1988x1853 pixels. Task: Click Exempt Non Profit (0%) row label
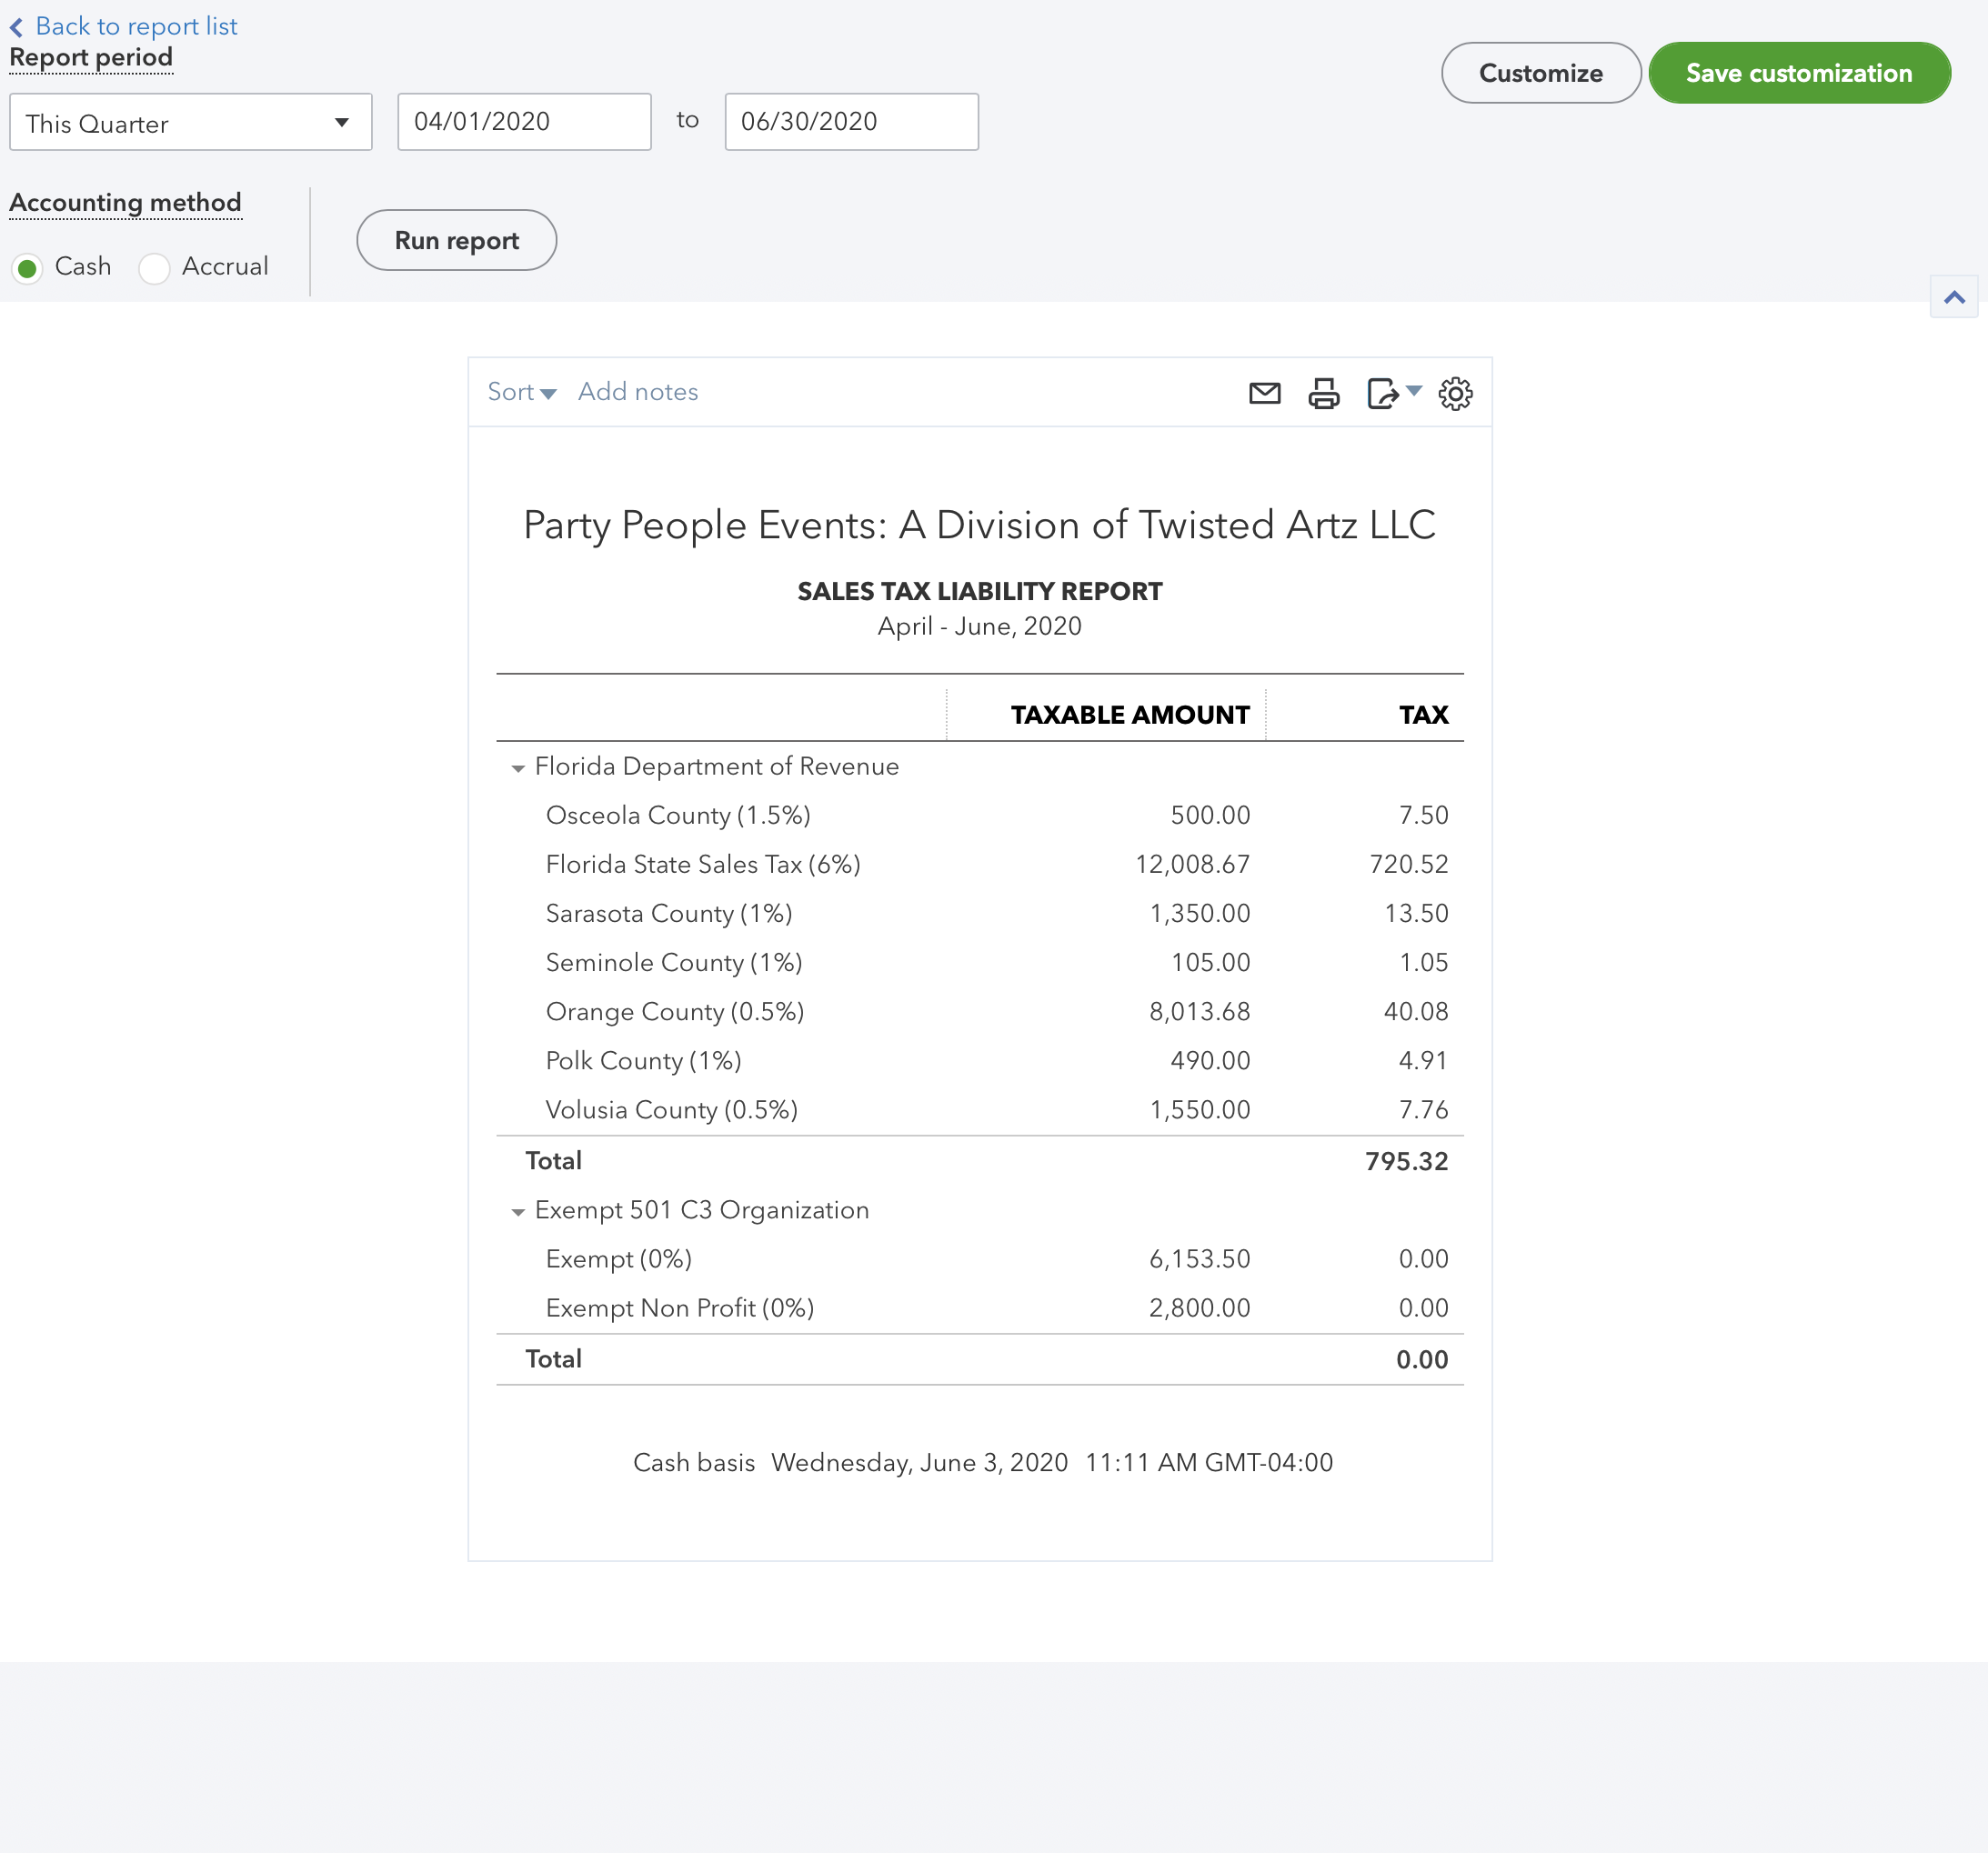[x=680, y=1308]
